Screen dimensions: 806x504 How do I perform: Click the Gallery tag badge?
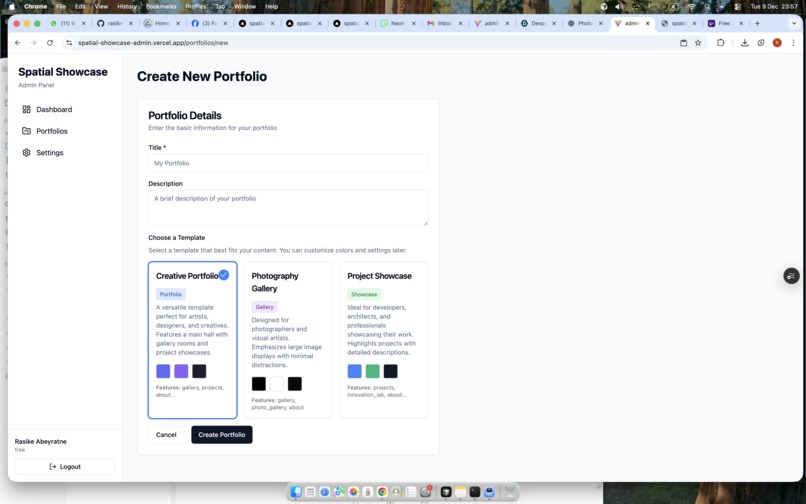[x=265, y=307]
